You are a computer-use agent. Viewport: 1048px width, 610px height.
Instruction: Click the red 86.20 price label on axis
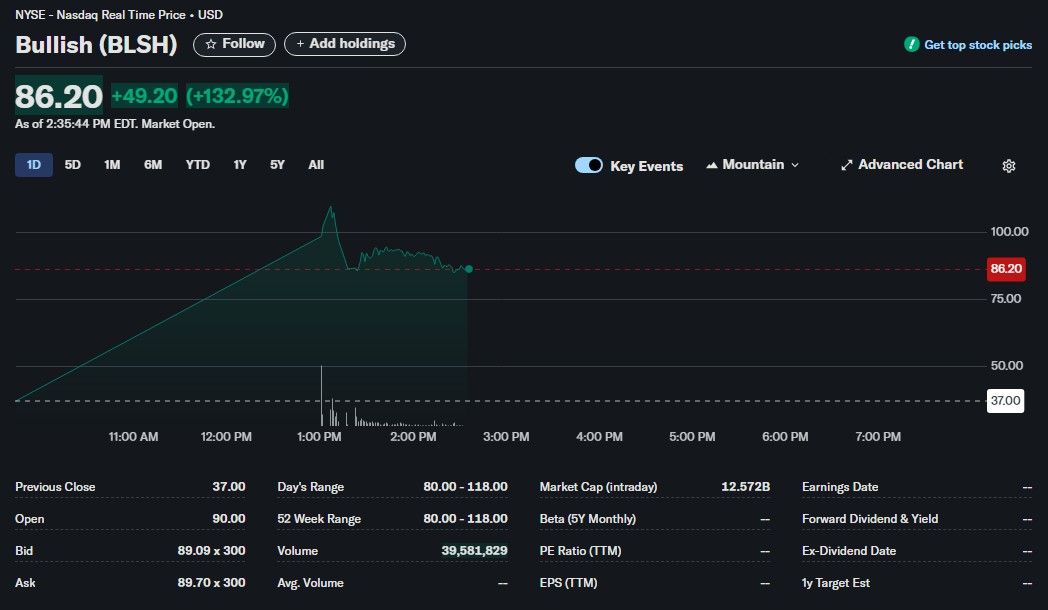click(x=1006, y=269)
